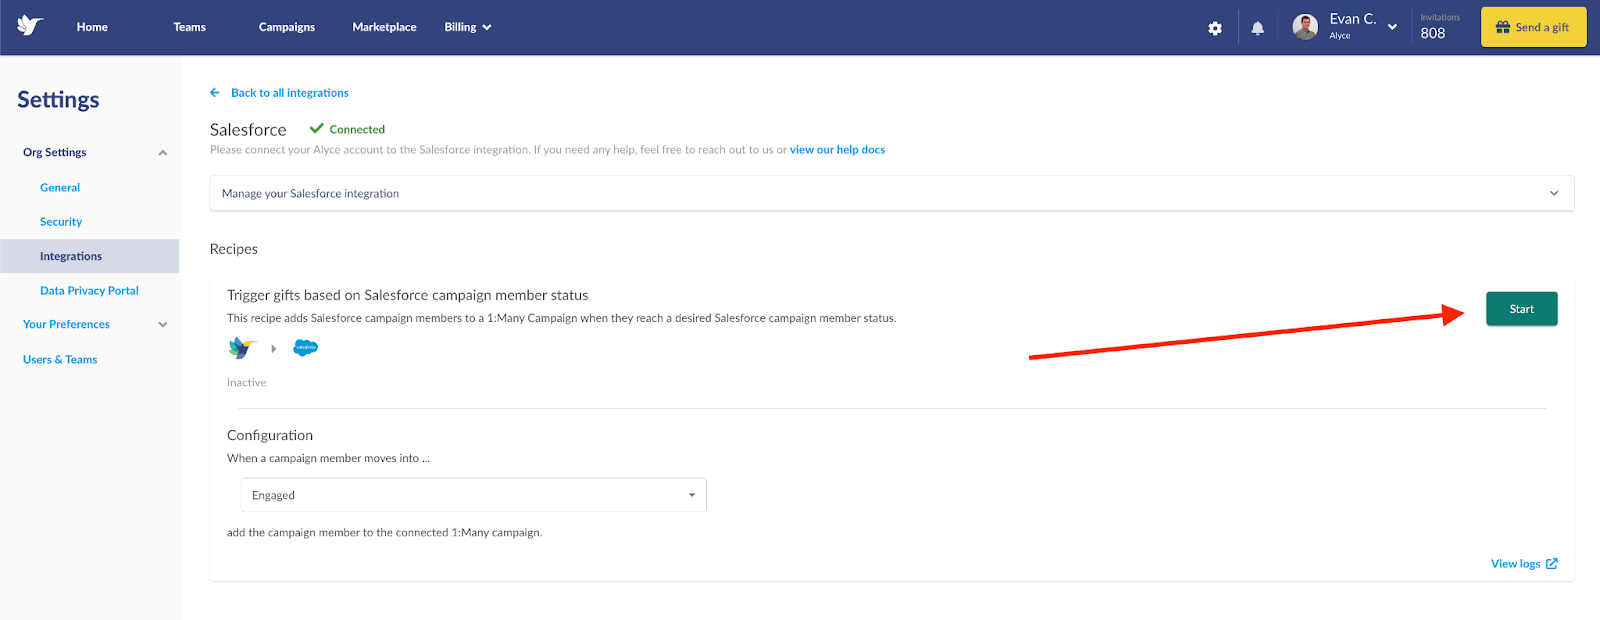Click the Configuration heading

coord(270,436)
